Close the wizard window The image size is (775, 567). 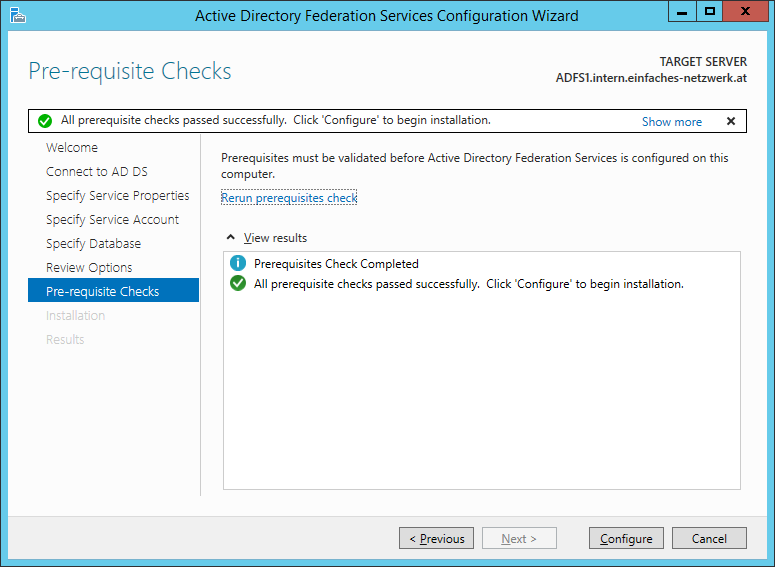745,11
